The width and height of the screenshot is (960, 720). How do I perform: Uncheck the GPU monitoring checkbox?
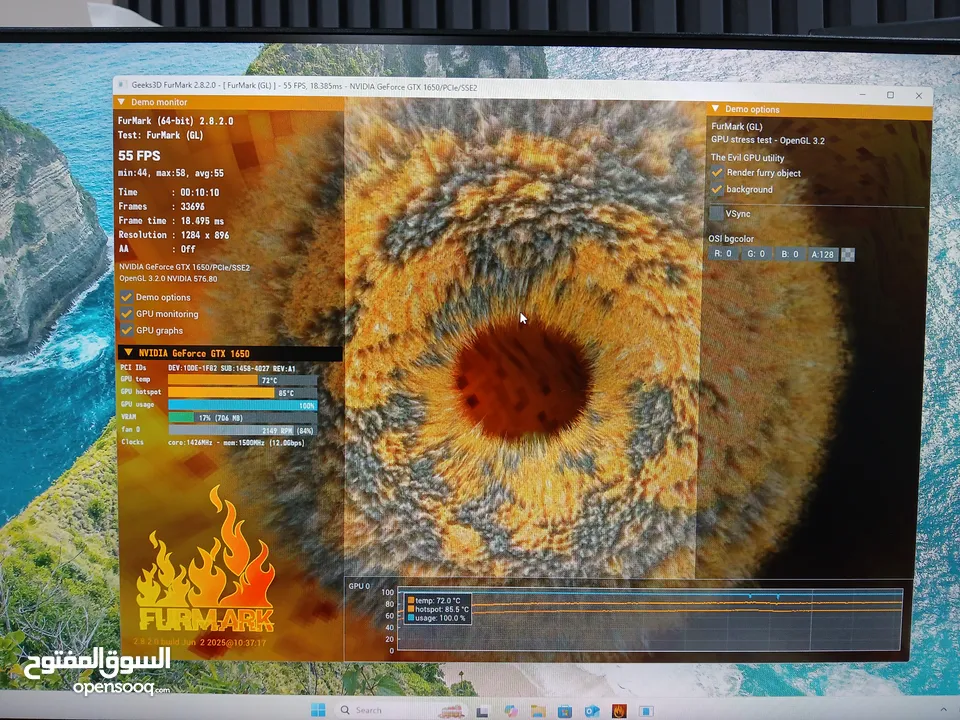127,313
